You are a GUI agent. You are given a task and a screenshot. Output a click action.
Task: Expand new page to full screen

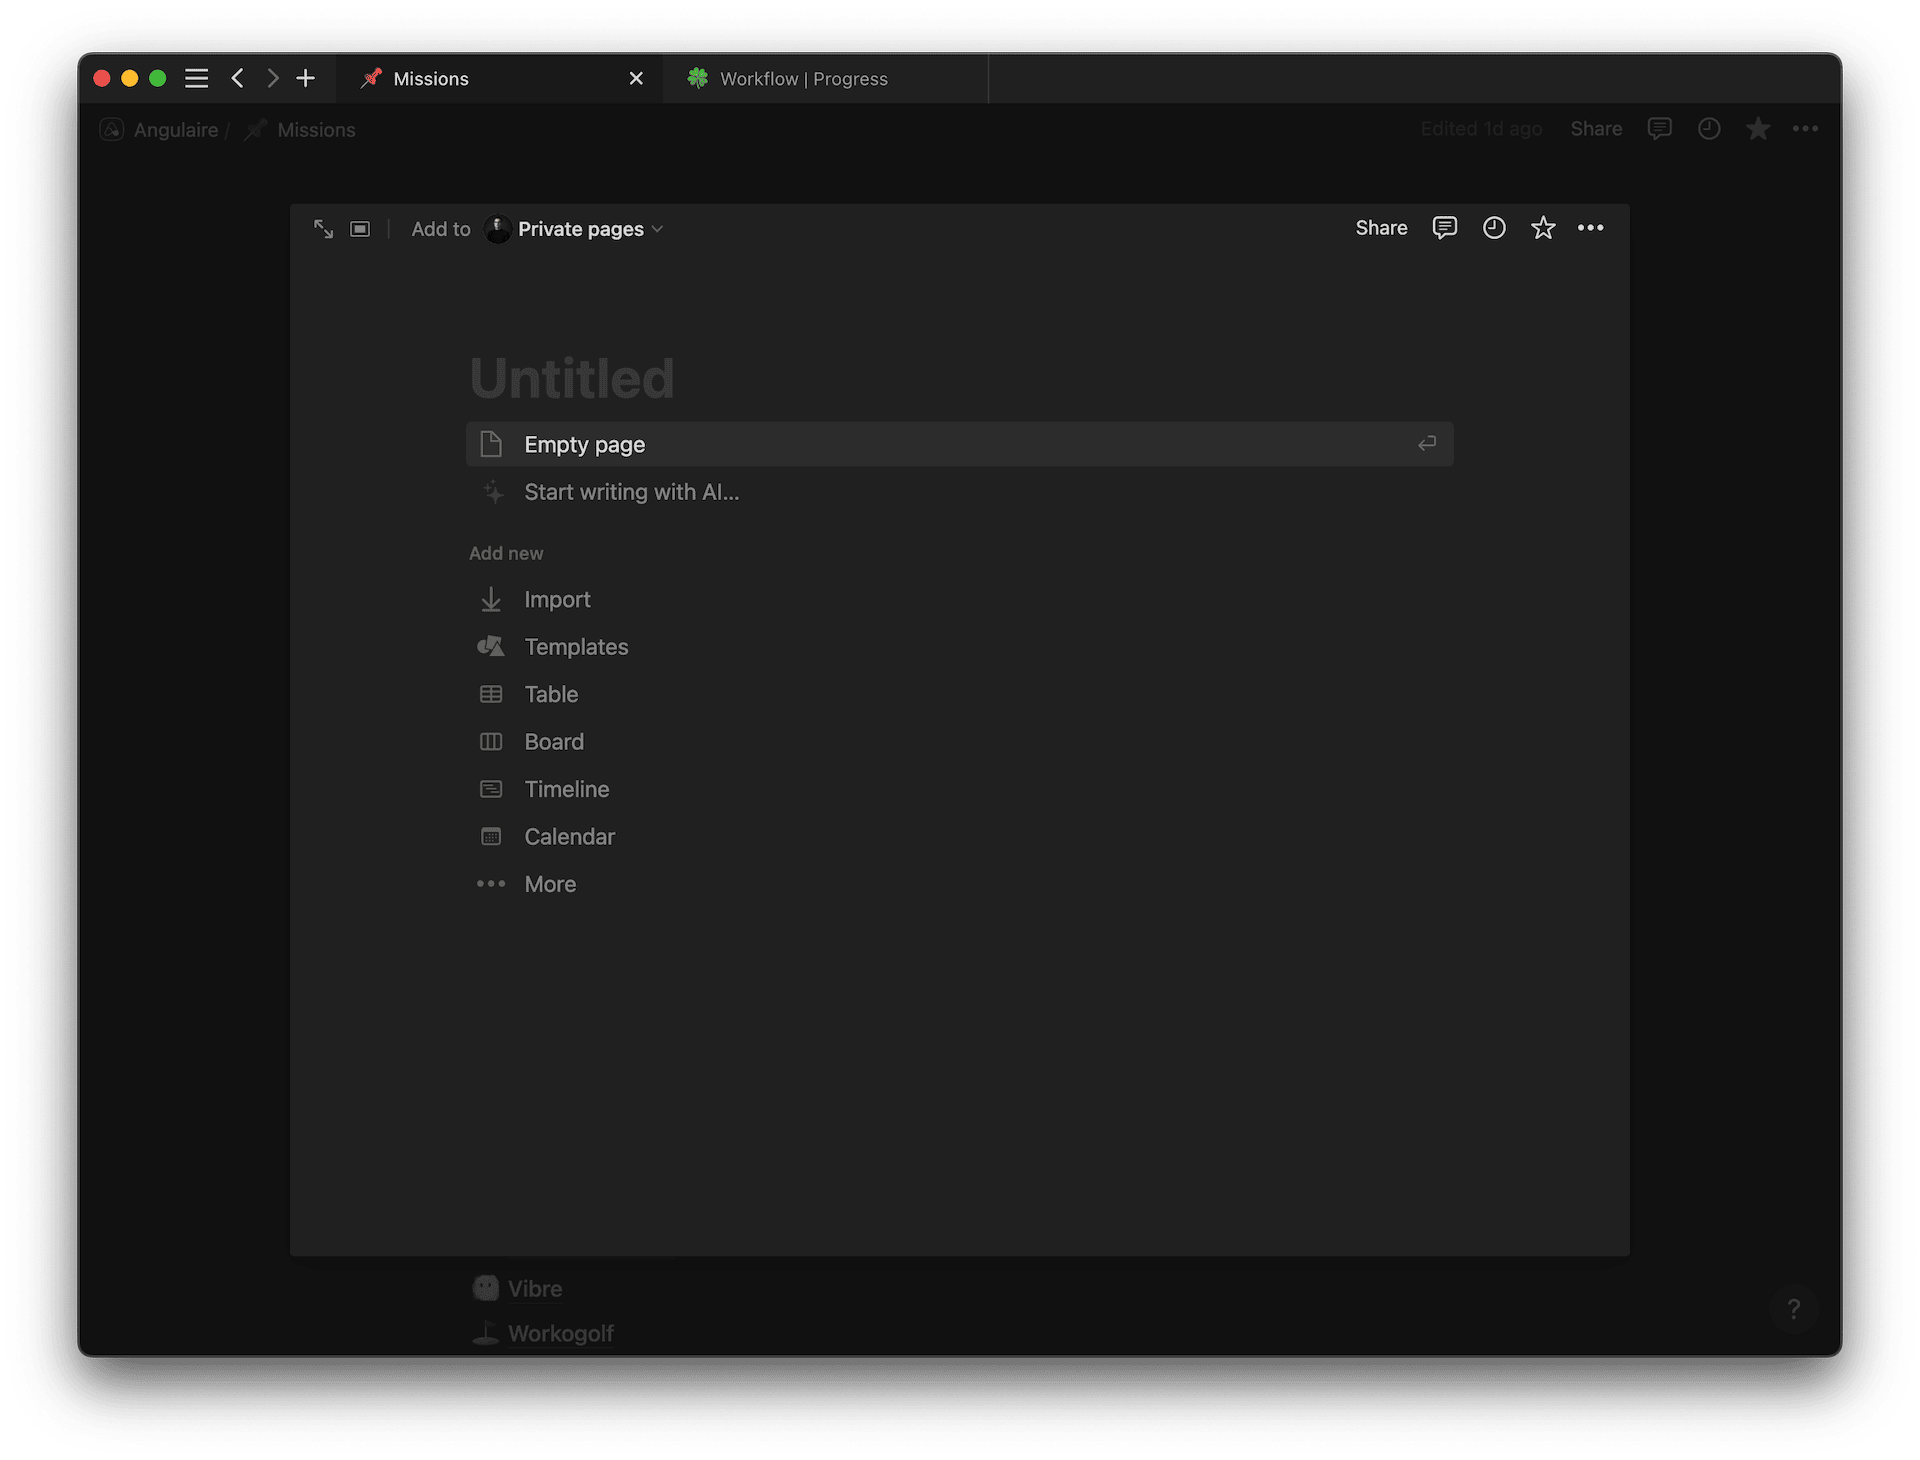(323, 229)
